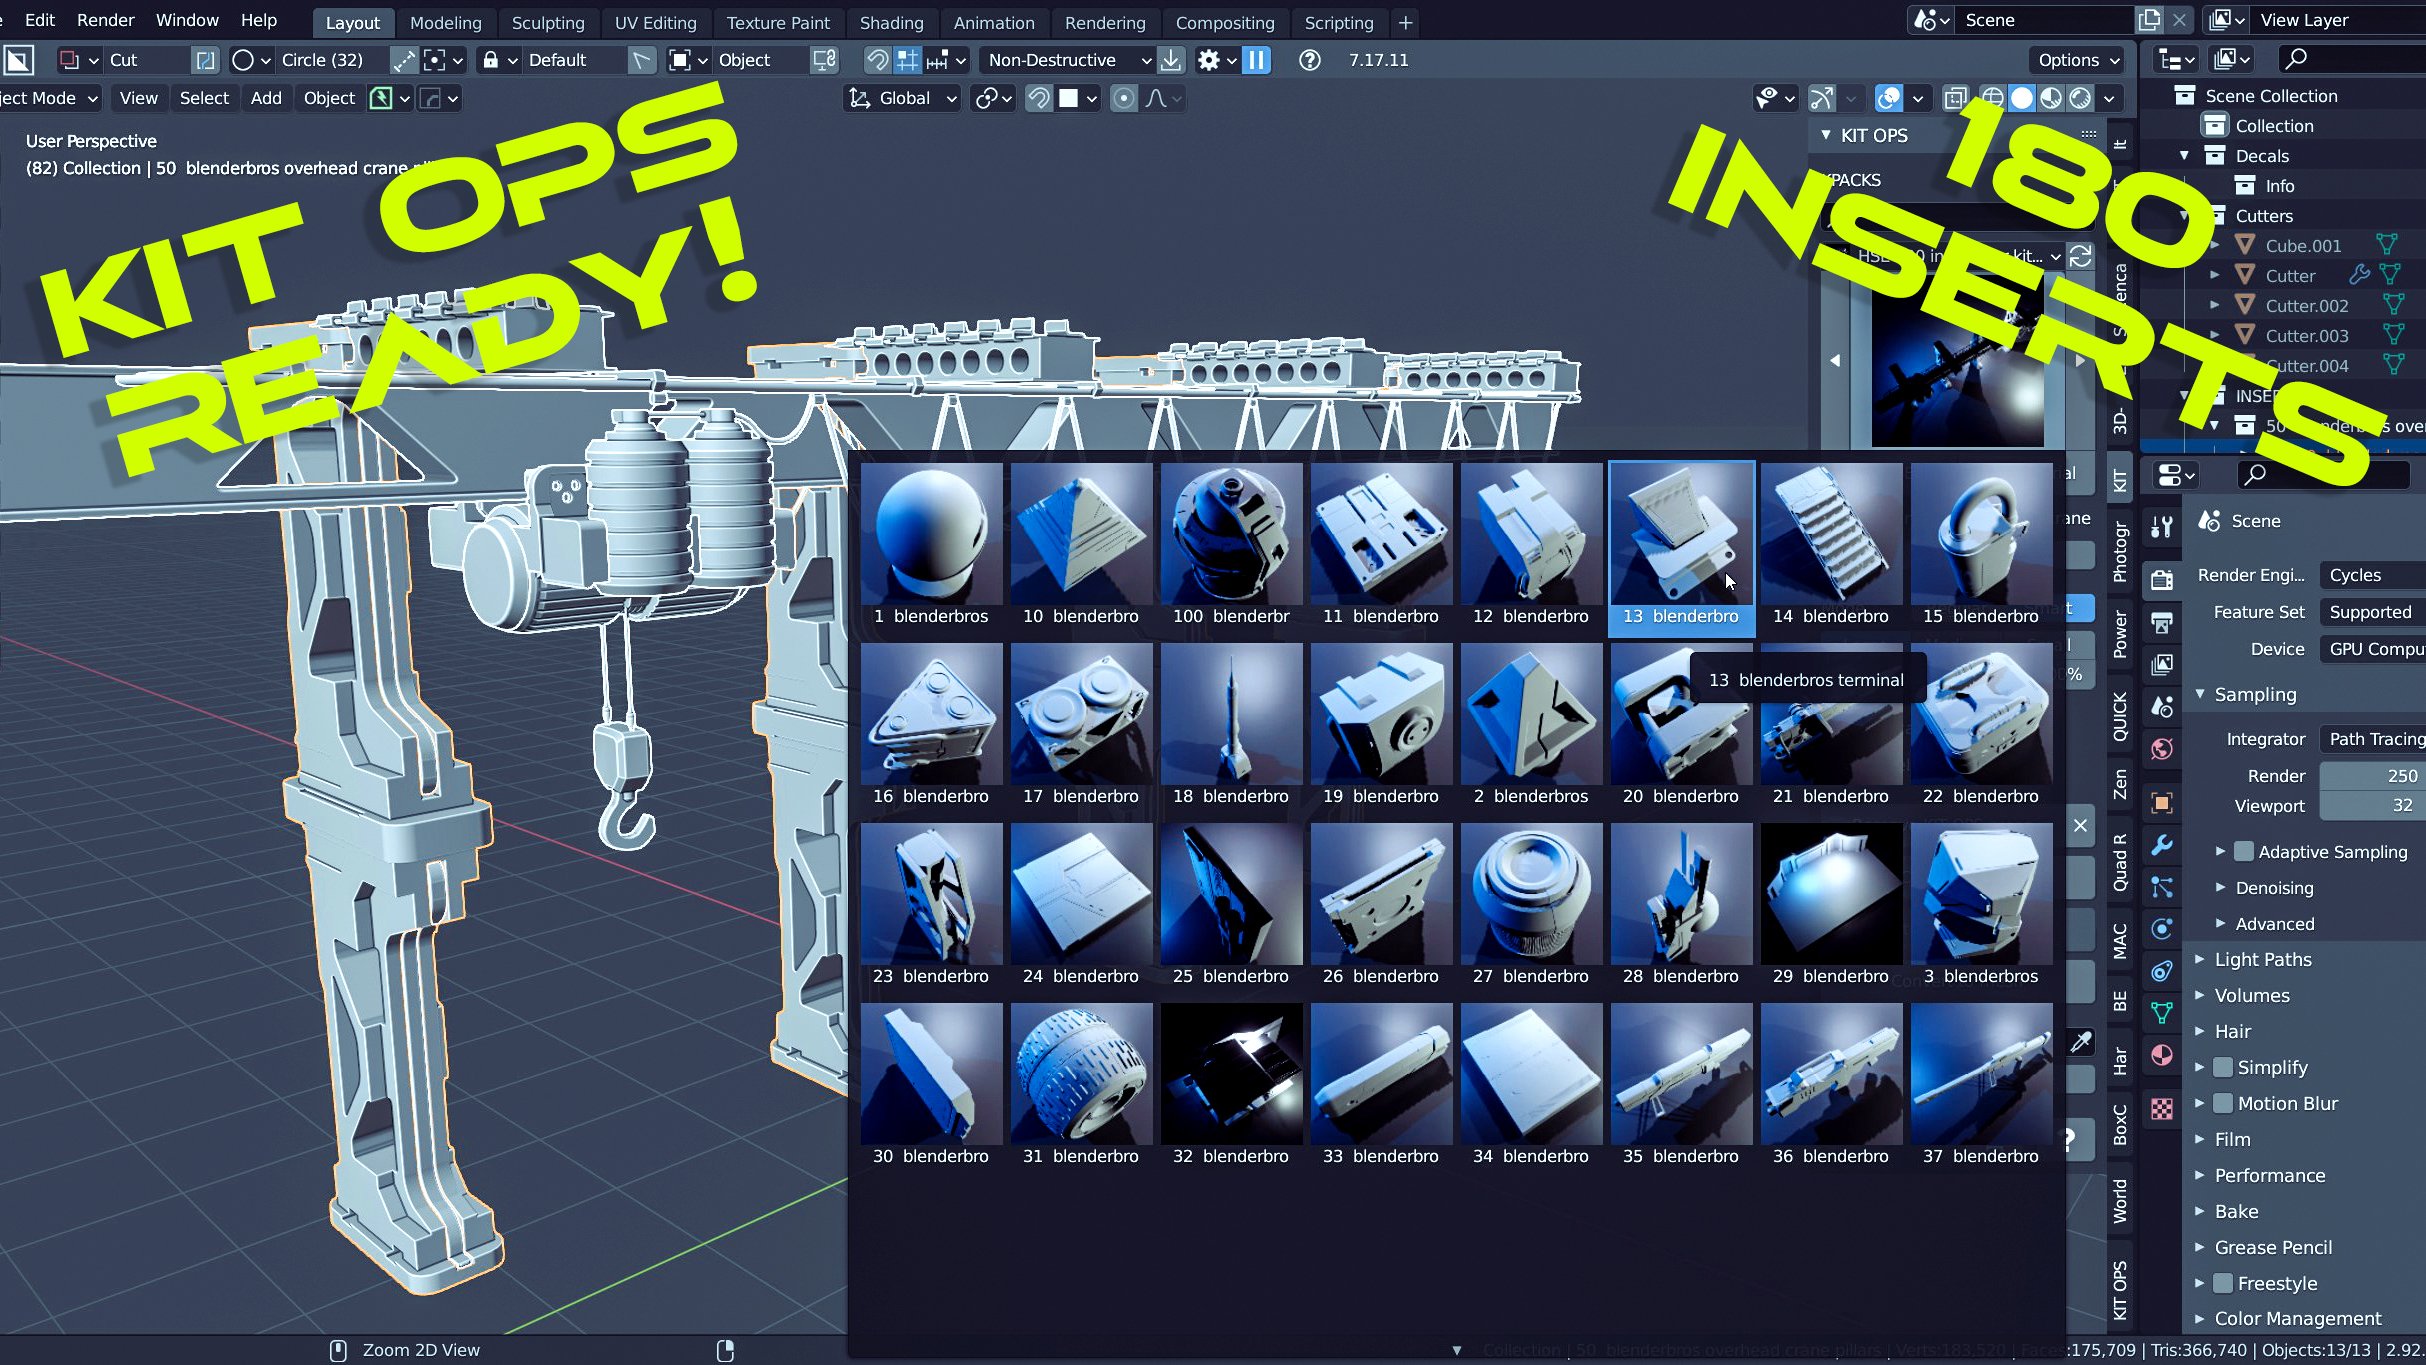The height and width of the screenshot is (1365, 2426).
Task: Adjust the Render samples 250 field
Action: click(2372, 776)
